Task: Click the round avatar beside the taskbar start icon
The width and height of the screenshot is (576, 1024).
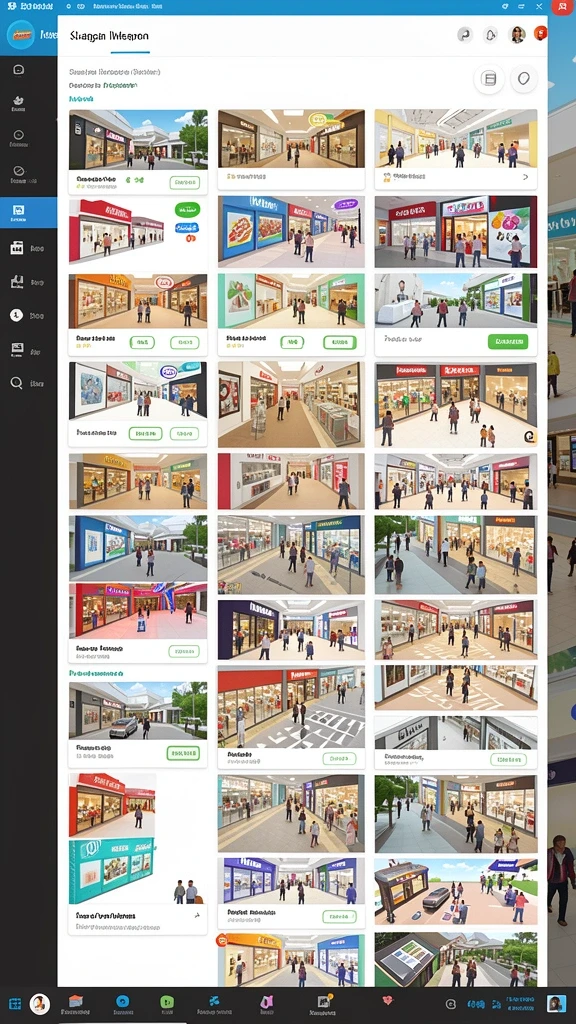Action: (40, 1004)
